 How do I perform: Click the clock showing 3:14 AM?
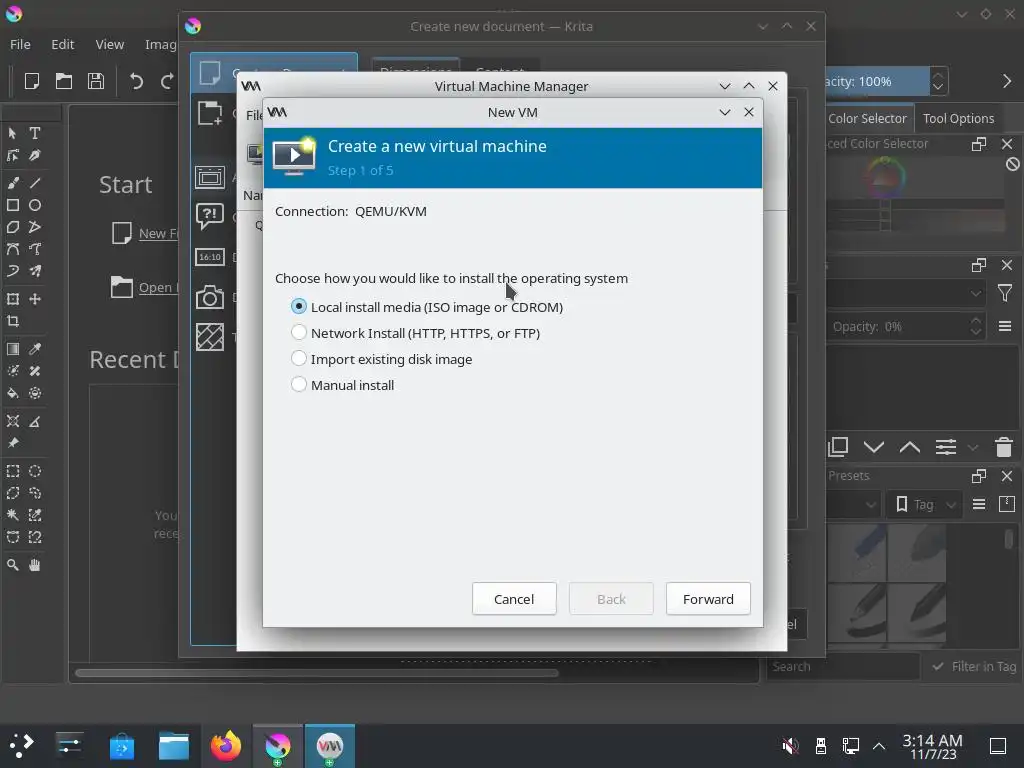[x=933, y=746]
